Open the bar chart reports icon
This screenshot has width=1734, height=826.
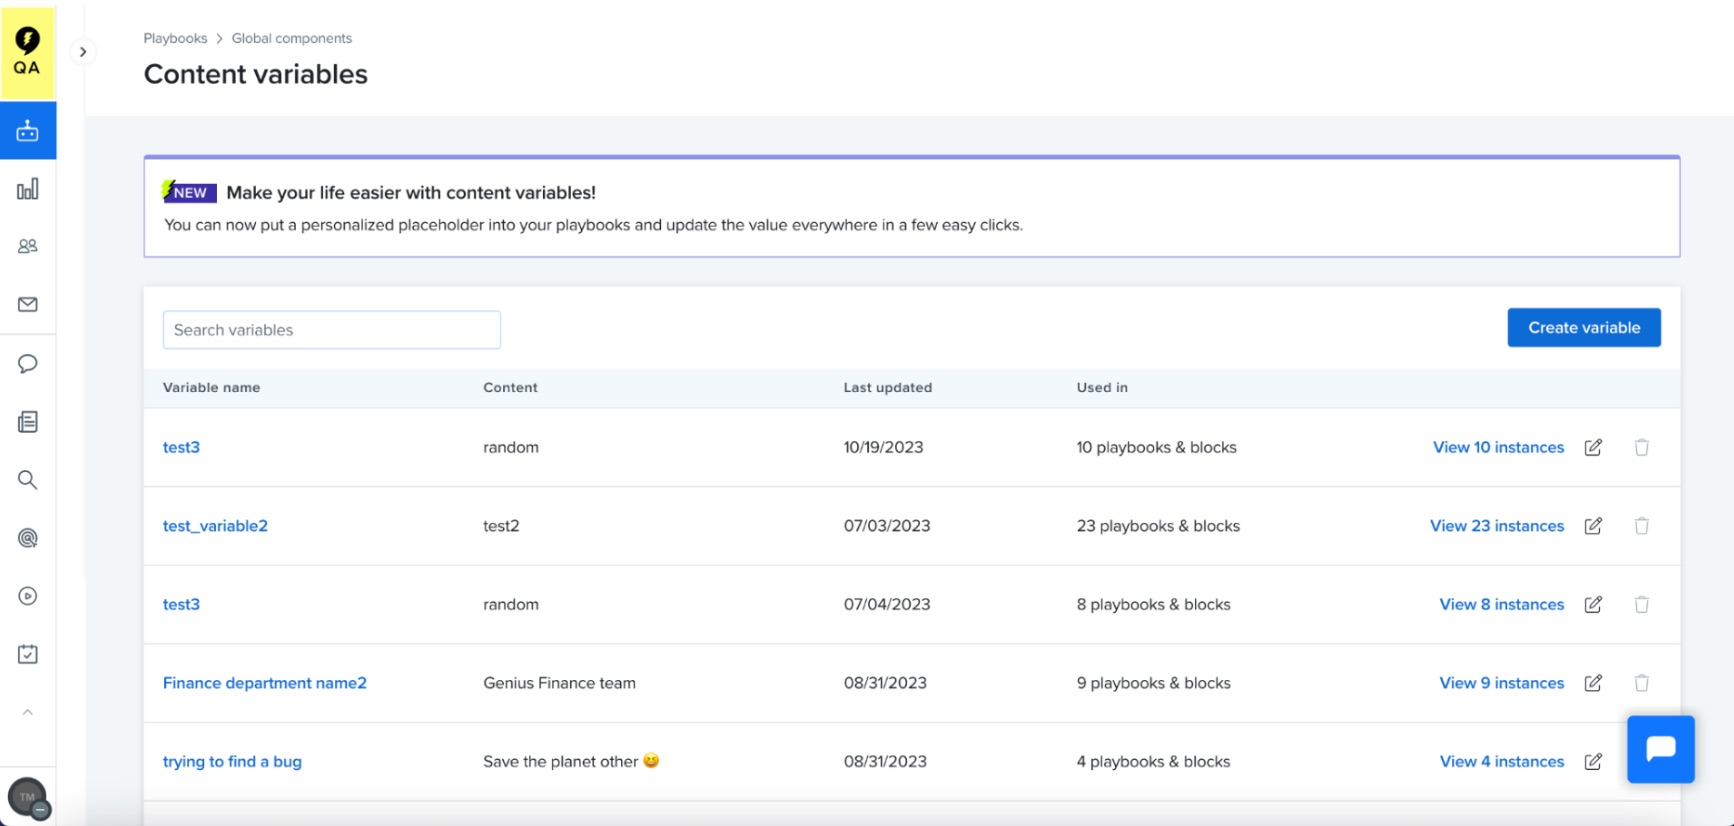(28, 189)
